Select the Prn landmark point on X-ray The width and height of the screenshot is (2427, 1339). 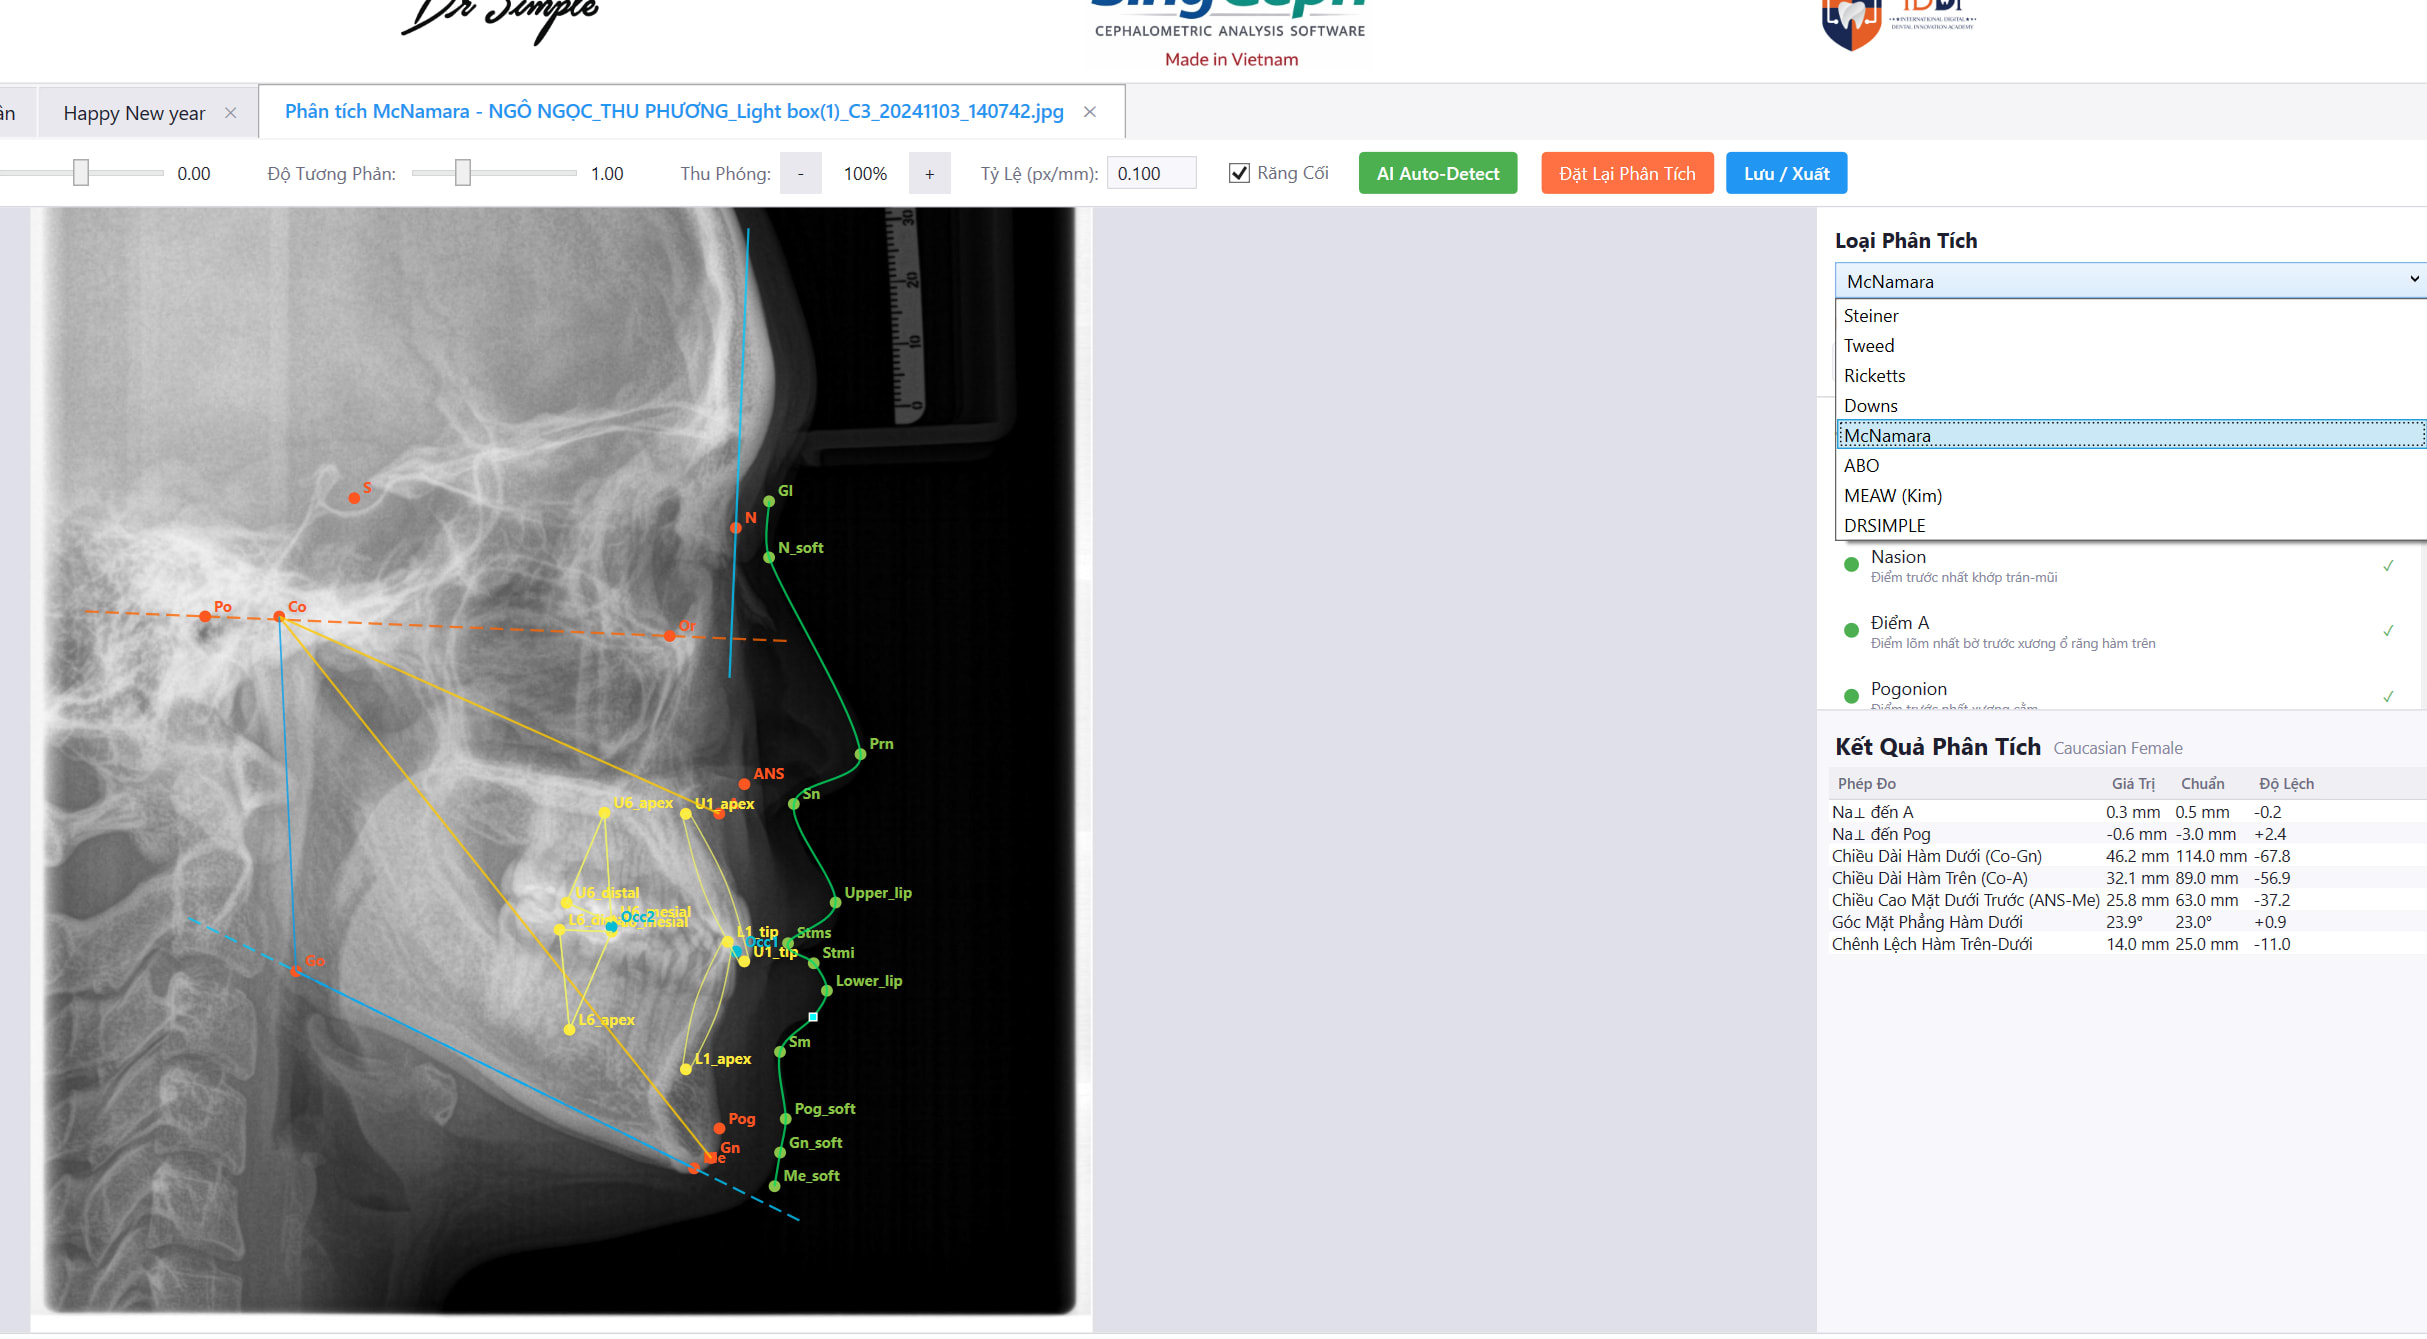[860, 754]
